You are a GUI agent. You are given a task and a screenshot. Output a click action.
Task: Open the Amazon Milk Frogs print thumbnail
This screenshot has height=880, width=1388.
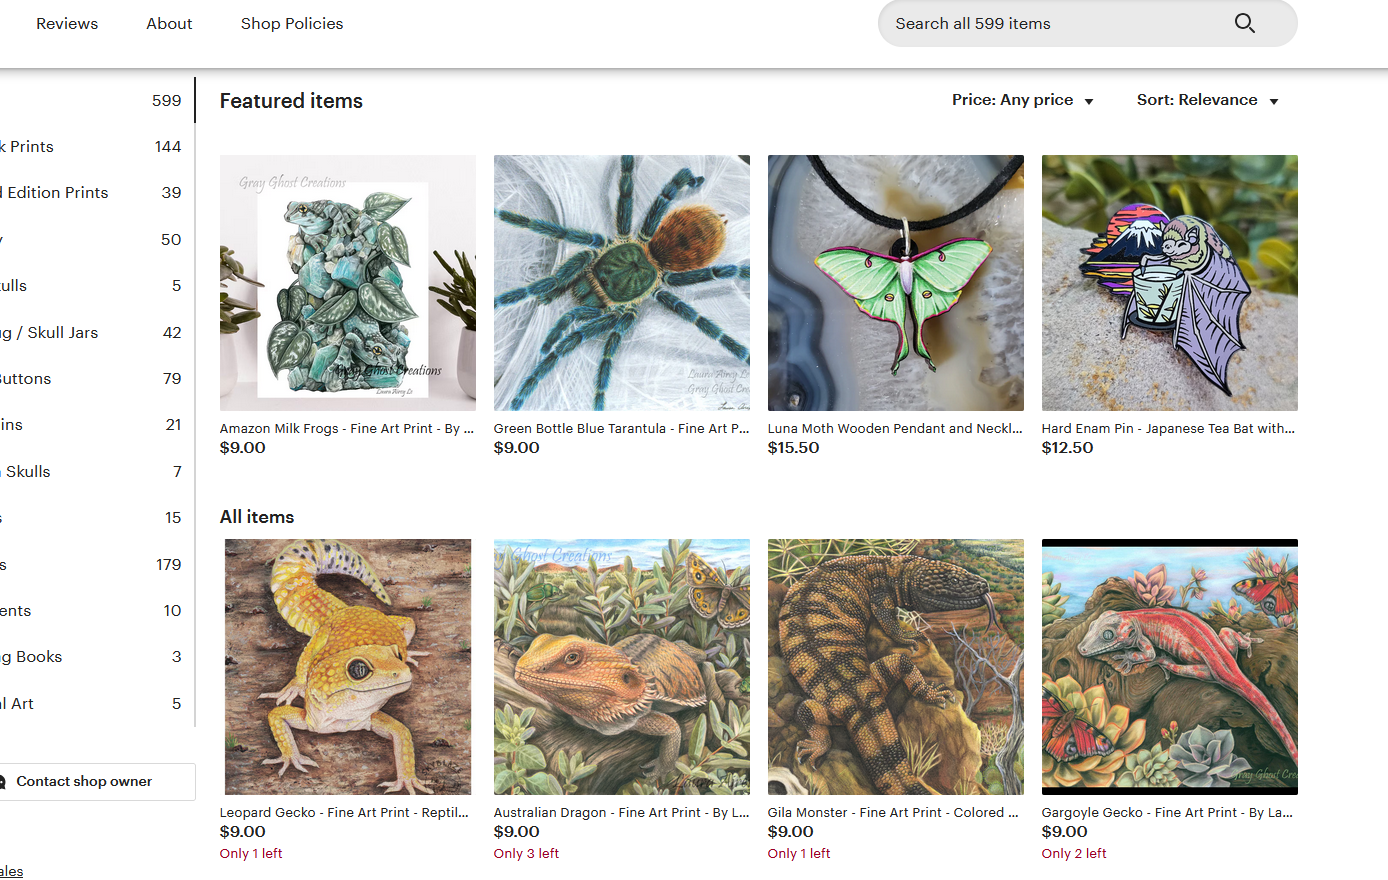pos(347,282)
